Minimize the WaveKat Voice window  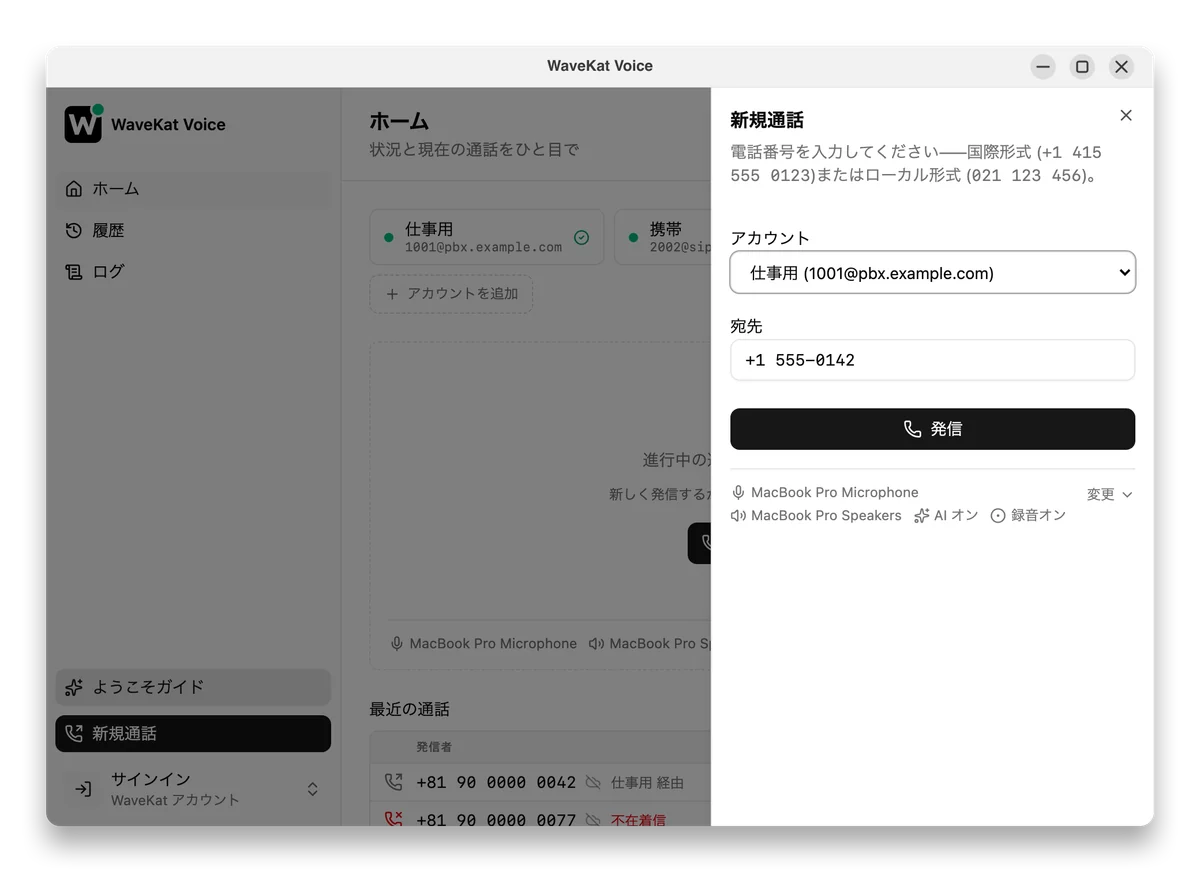point(1043,67)
